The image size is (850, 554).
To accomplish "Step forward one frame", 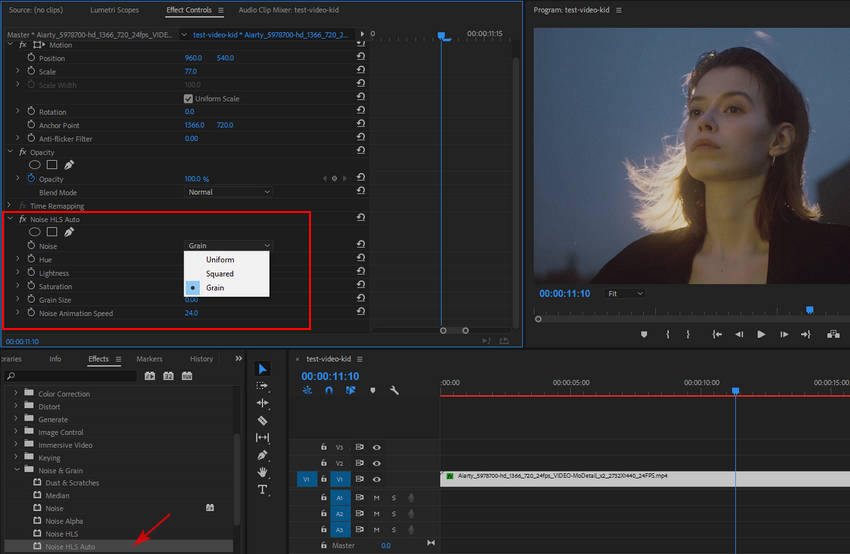I will [x=784, y=334].
